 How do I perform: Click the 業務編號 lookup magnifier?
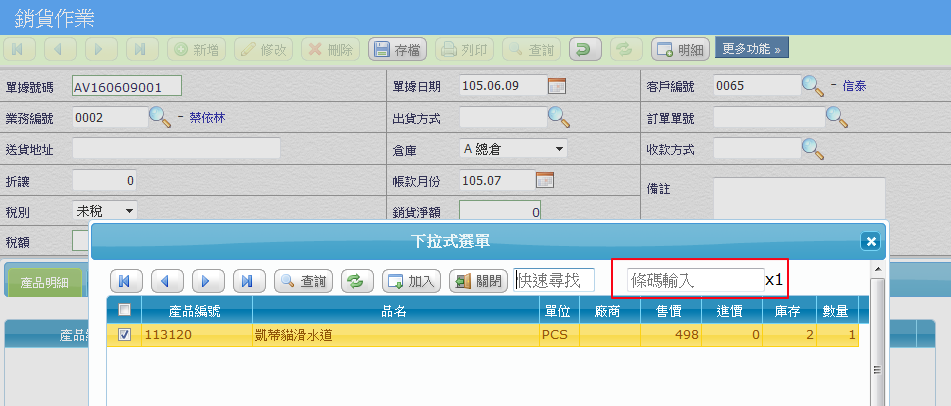[160, 117]
